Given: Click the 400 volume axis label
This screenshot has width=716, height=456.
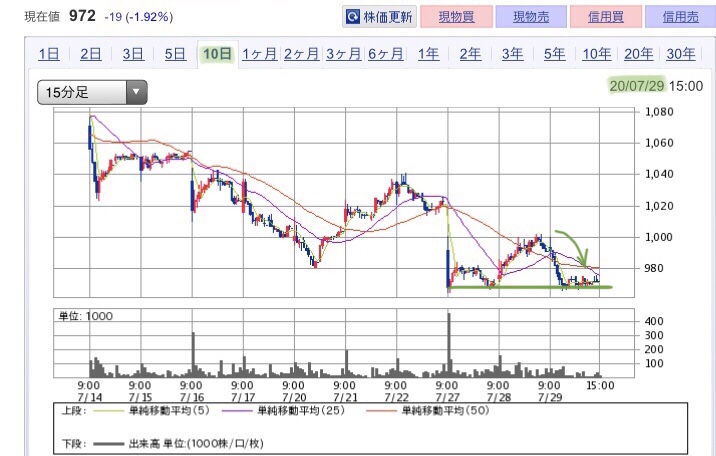Looking at the screenshot, I should pos(653,321).
